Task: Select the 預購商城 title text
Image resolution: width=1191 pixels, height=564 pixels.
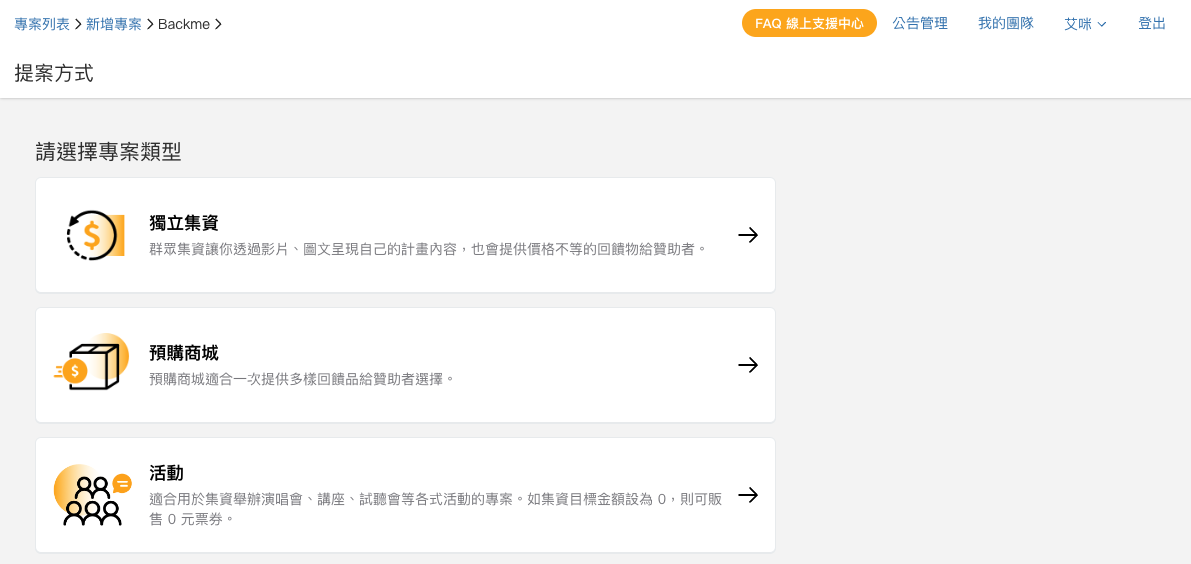Action: pyautogui.click(x=185, y=353)
